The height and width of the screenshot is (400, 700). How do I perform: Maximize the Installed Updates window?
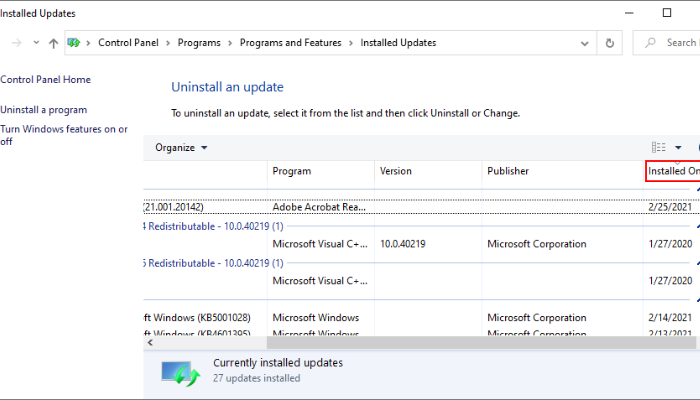667,13
